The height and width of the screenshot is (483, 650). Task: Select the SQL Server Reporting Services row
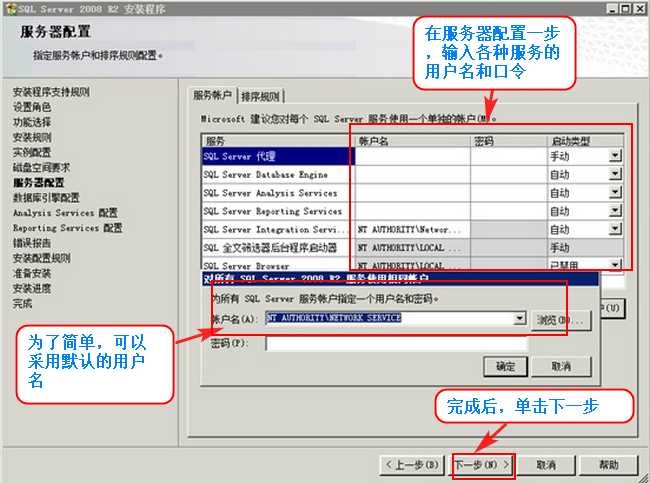coord(277,211)
